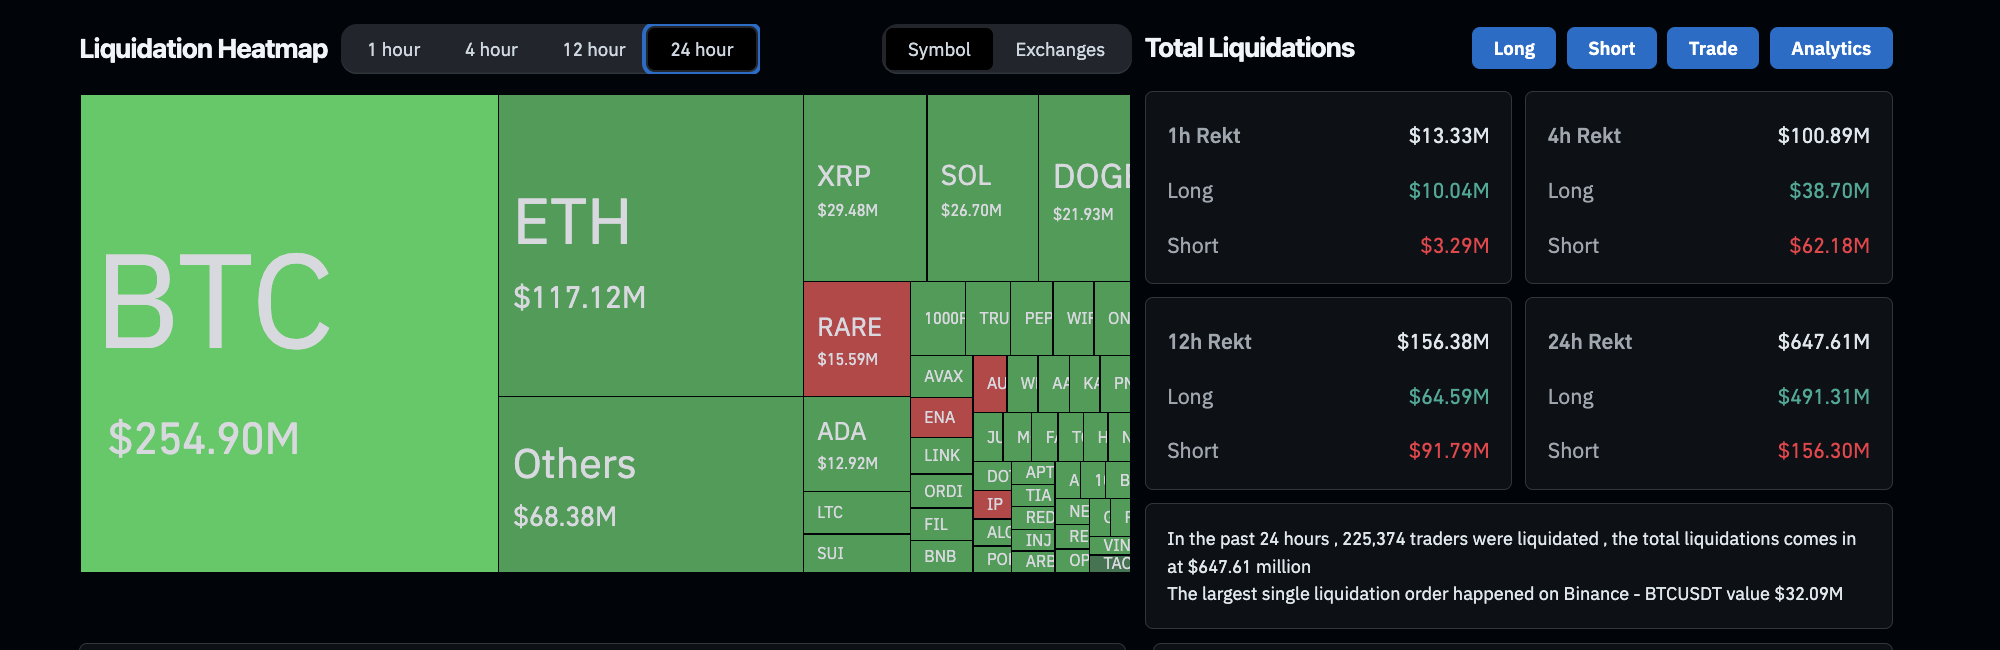The height and width of the screenshot is (650, 2000).
Task: Click the red IP heatmap tile
Action: (993, 504)
